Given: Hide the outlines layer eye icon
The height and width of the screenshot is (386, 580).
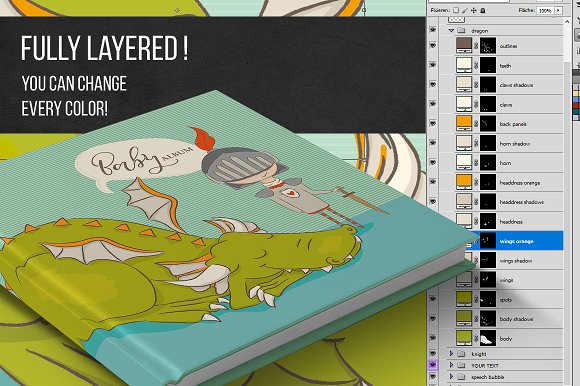Looking at the screenshot, I should click(432, 45).
